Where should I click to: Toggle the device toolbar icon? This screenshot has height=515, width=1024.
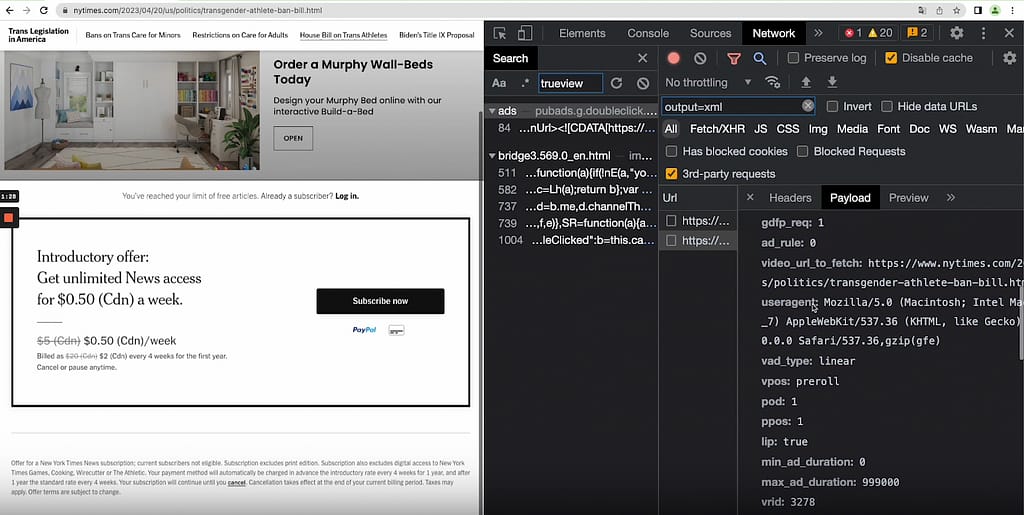526,33
